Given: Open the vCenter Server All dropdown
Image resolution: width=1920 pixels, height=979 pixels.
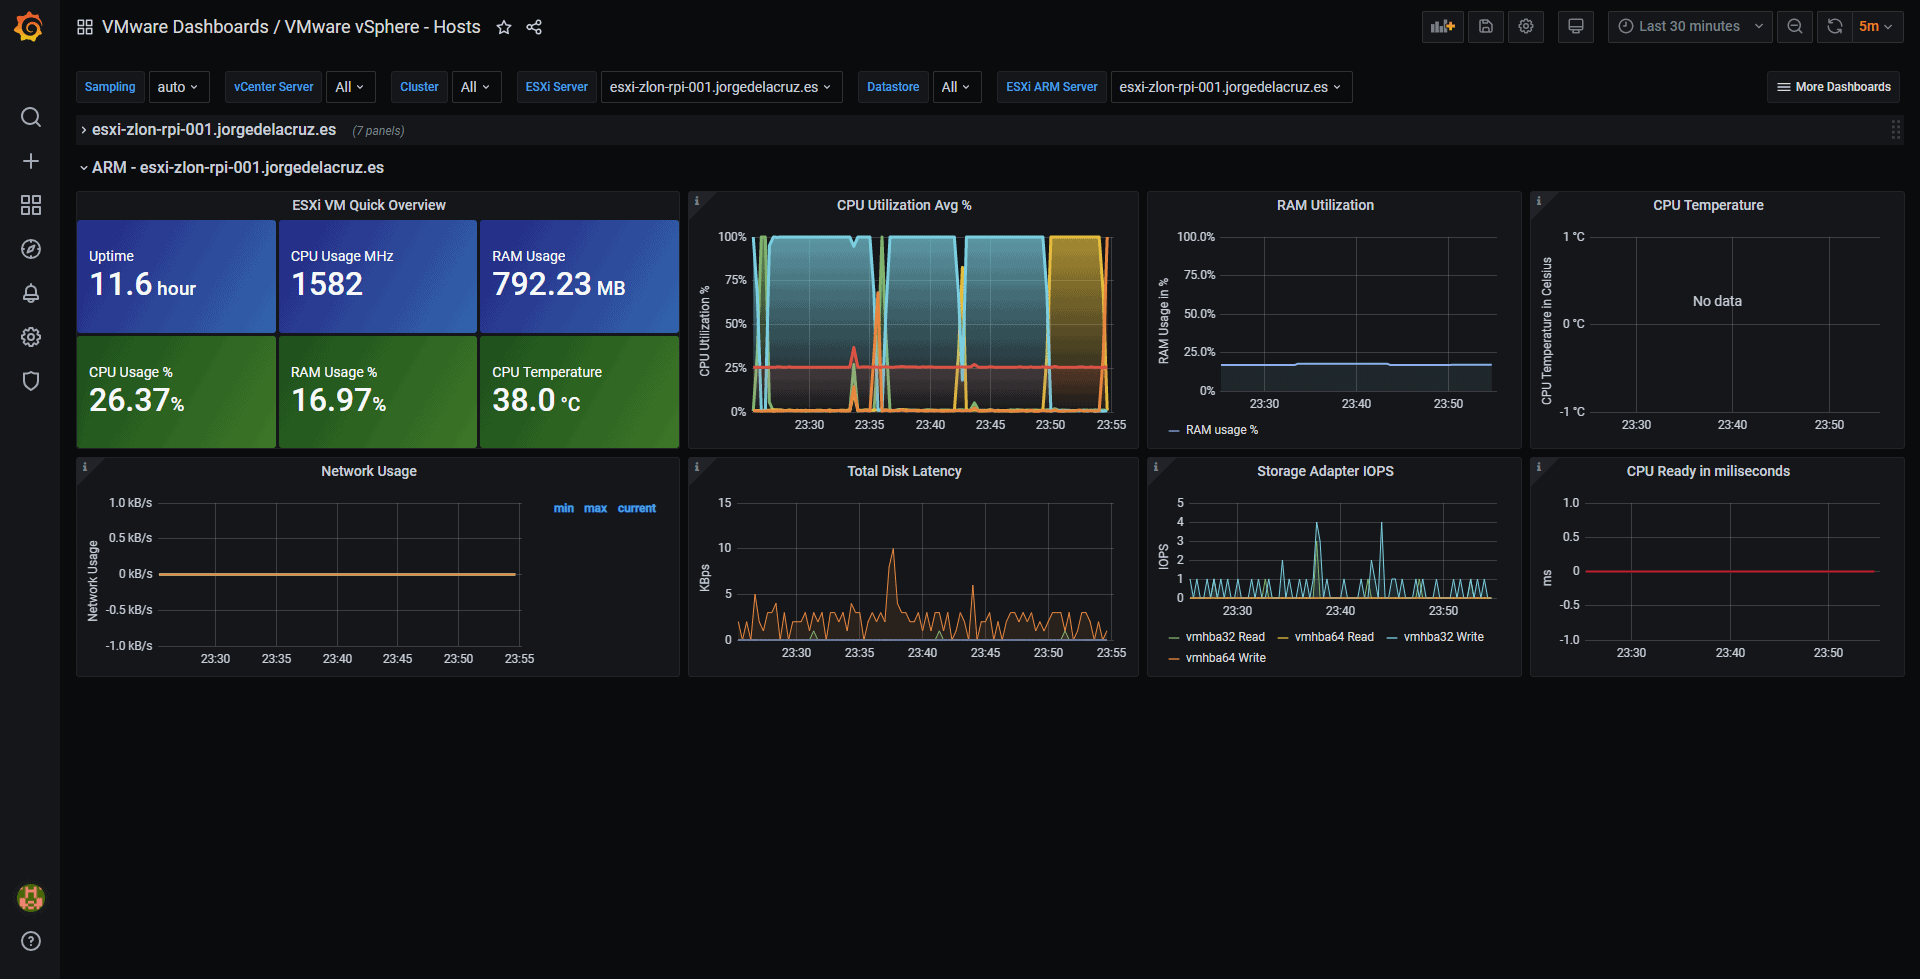Looking at the screenshot, I should (350, 87).
